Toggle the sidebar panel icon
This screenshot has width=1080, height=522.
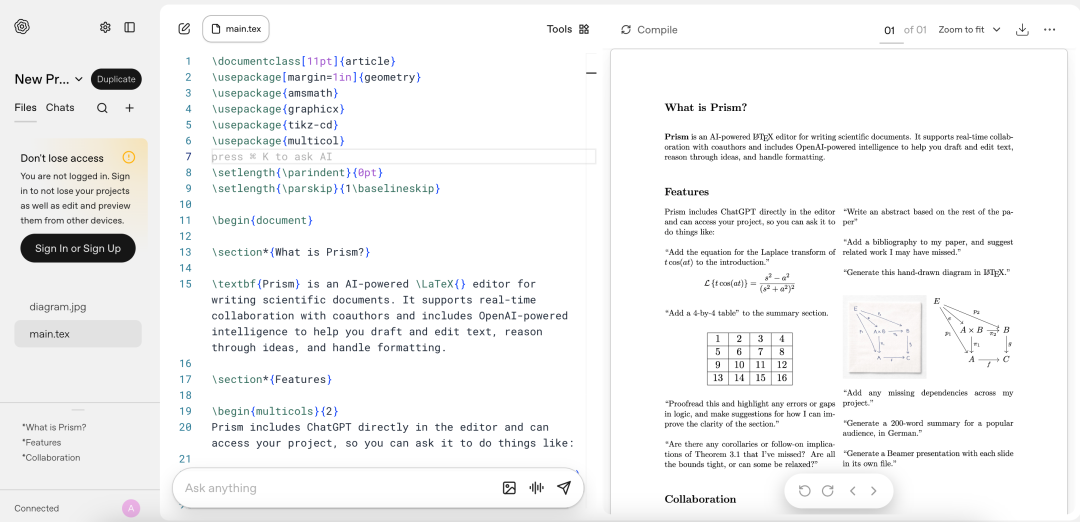[x=129, y=27]
